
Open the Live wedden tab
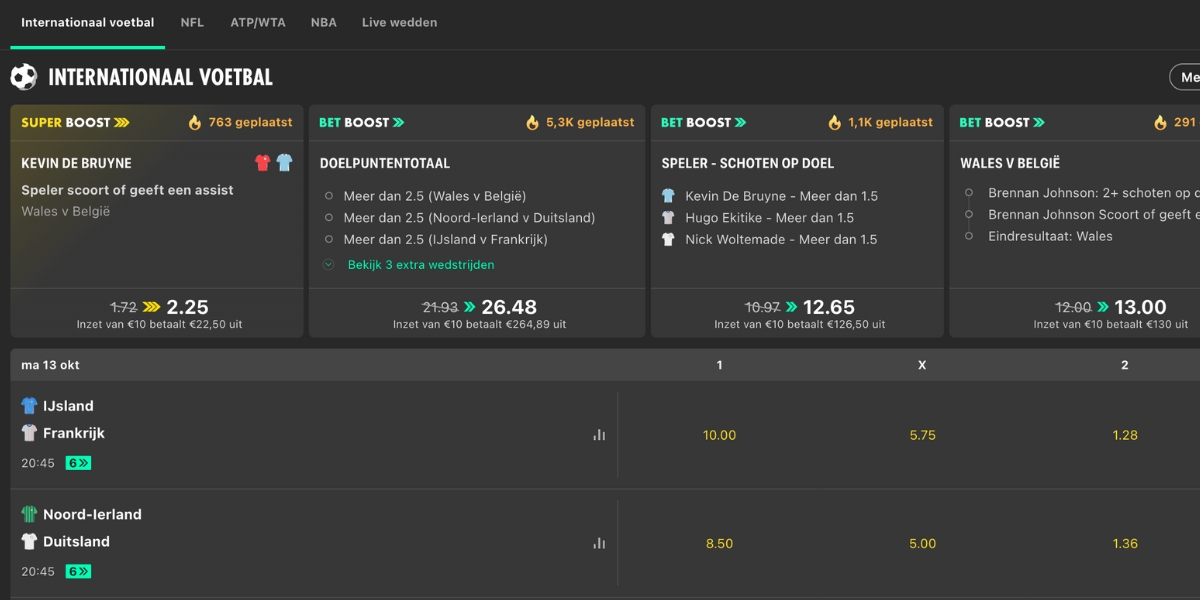(399, 22)
